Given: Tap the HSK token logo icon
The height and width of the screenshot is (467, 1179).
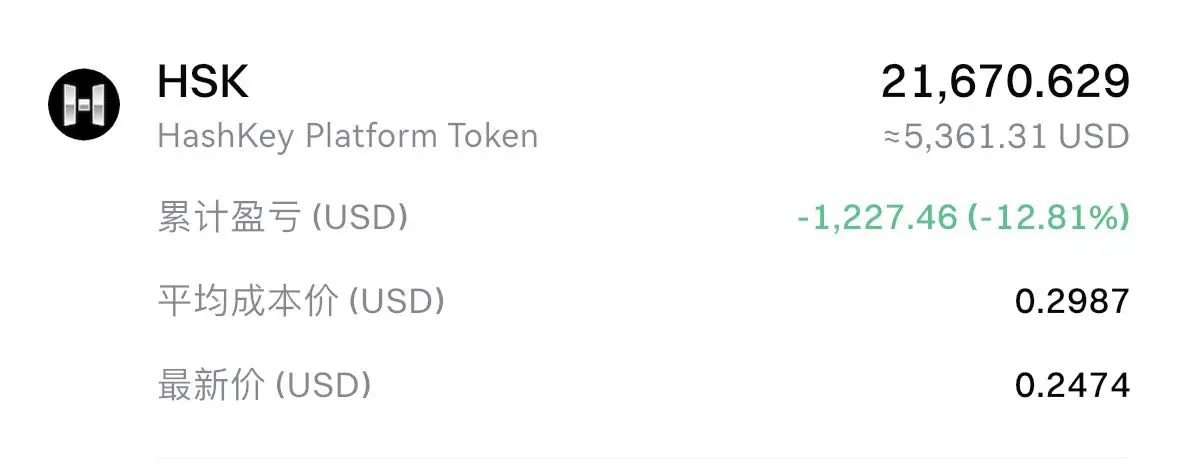Looking at the screenshot, I should point(83,104).
